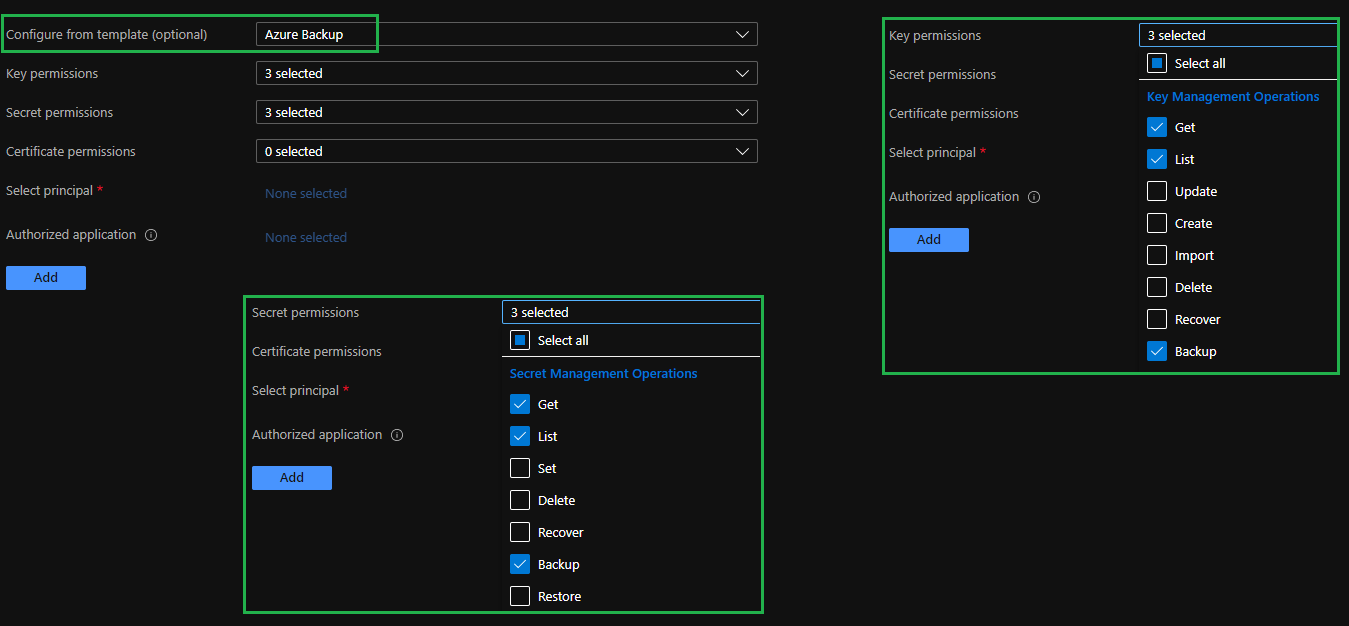
Task: Click Configure from template (optional) label
Action: coord(107,34)
